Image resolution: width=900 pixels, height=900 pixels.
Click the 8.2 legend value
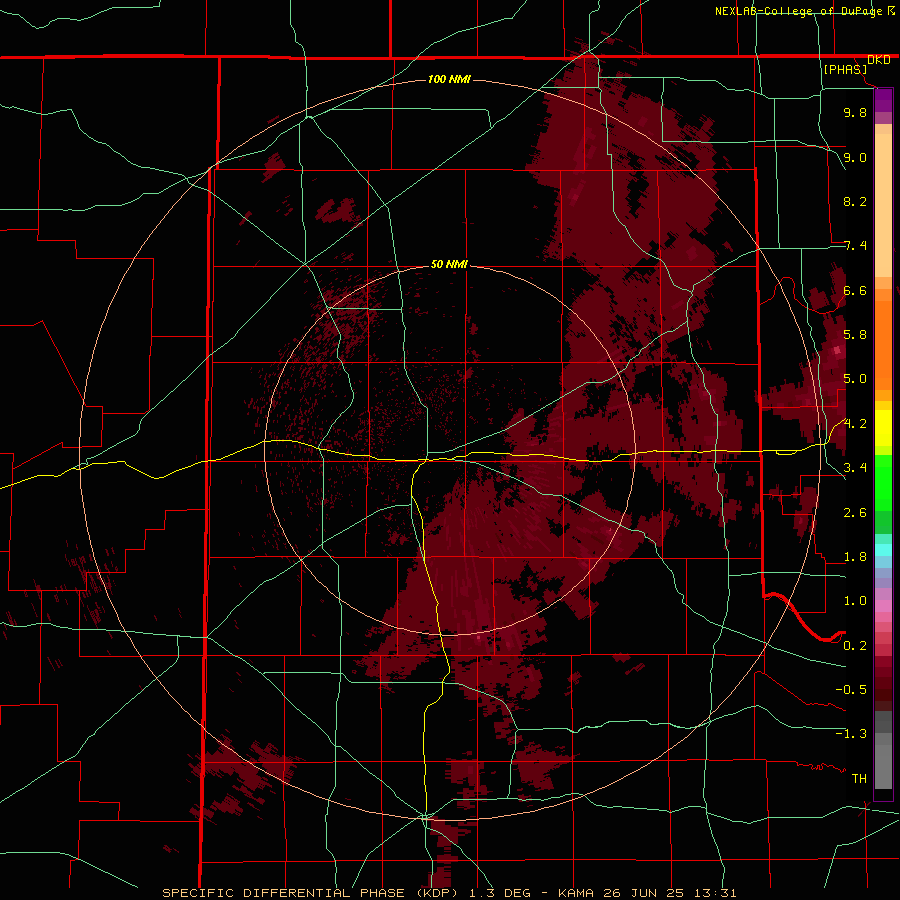855,201
